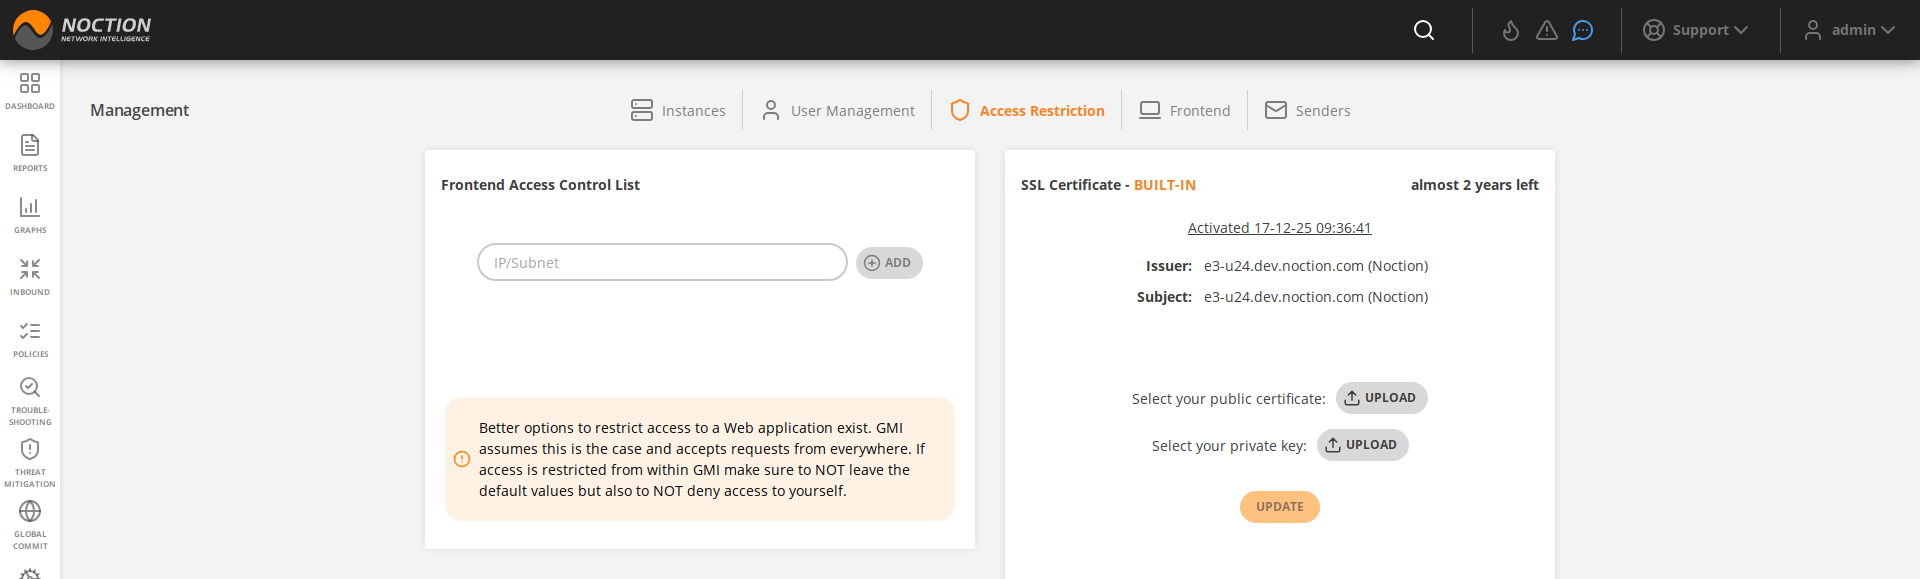The height and width of the screenshot is (579, 1920).
Task: Open Reports from the sidebar
Action: click(x=30, y=152)
